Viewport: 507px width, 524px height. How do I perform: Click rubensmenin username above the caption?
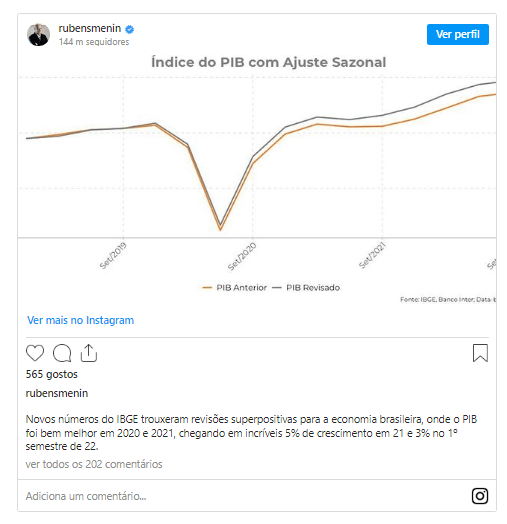pyautogui.click(x=57, y=393)
